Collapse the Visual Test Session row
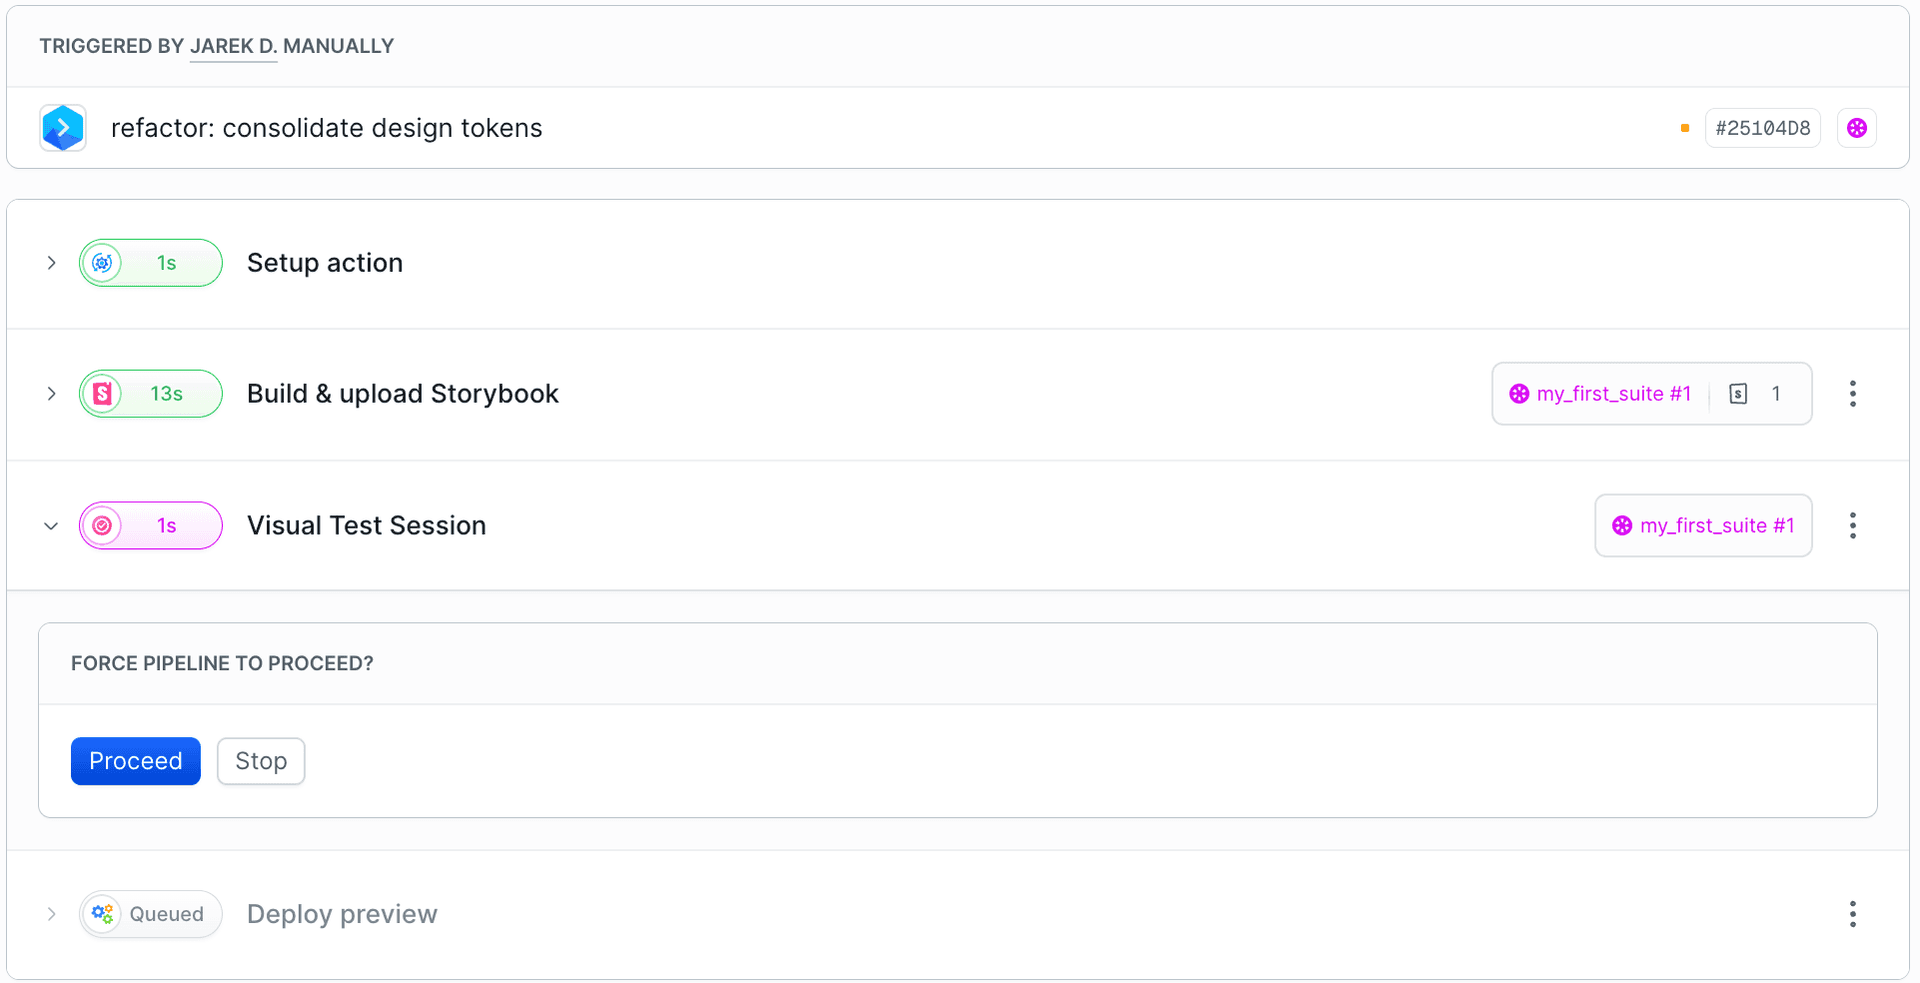Screen dimensions: 1920x983 [x=51, y=526]
